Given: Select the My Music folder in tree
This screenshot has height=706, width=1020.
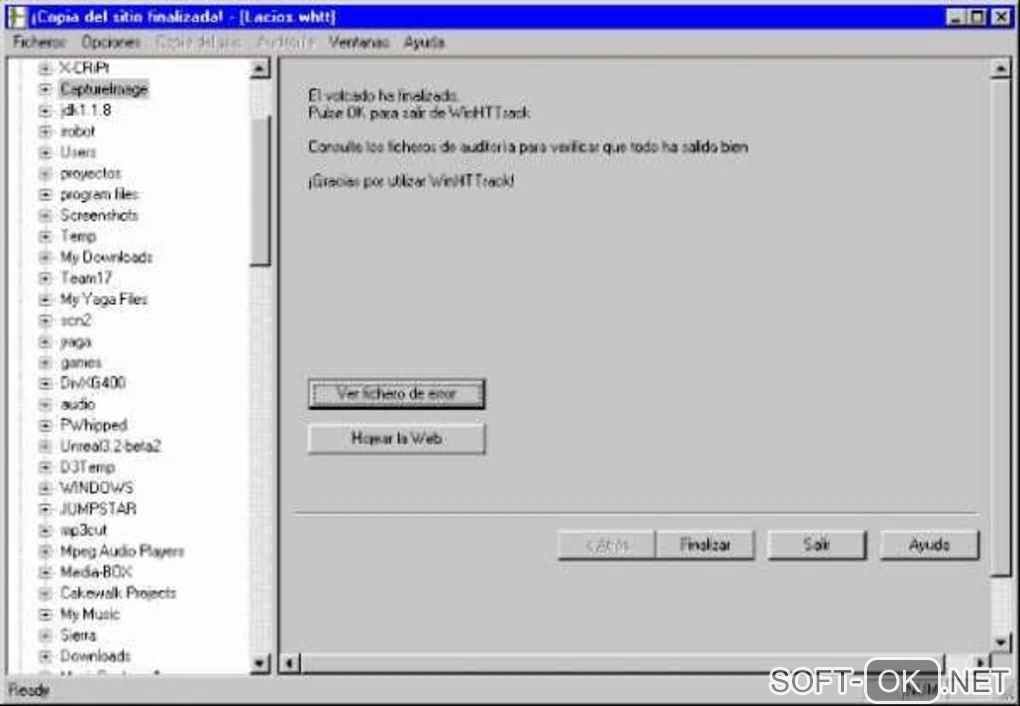Looking at the screenshot, I should click(x=90, y=614).
